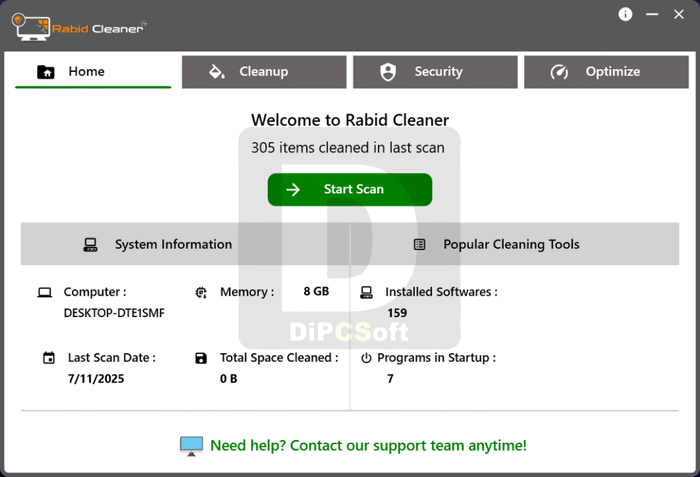Open the info (i) about icon

pos(625,14)
